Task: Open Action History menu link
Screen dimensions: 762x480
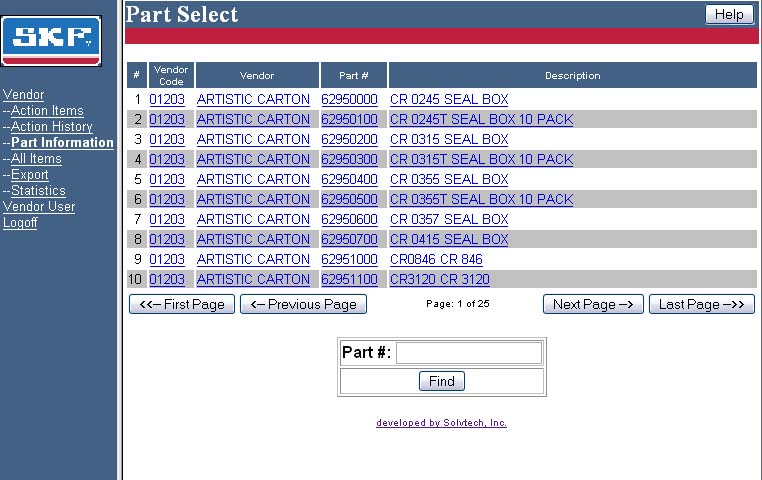Action: (52, 127)
